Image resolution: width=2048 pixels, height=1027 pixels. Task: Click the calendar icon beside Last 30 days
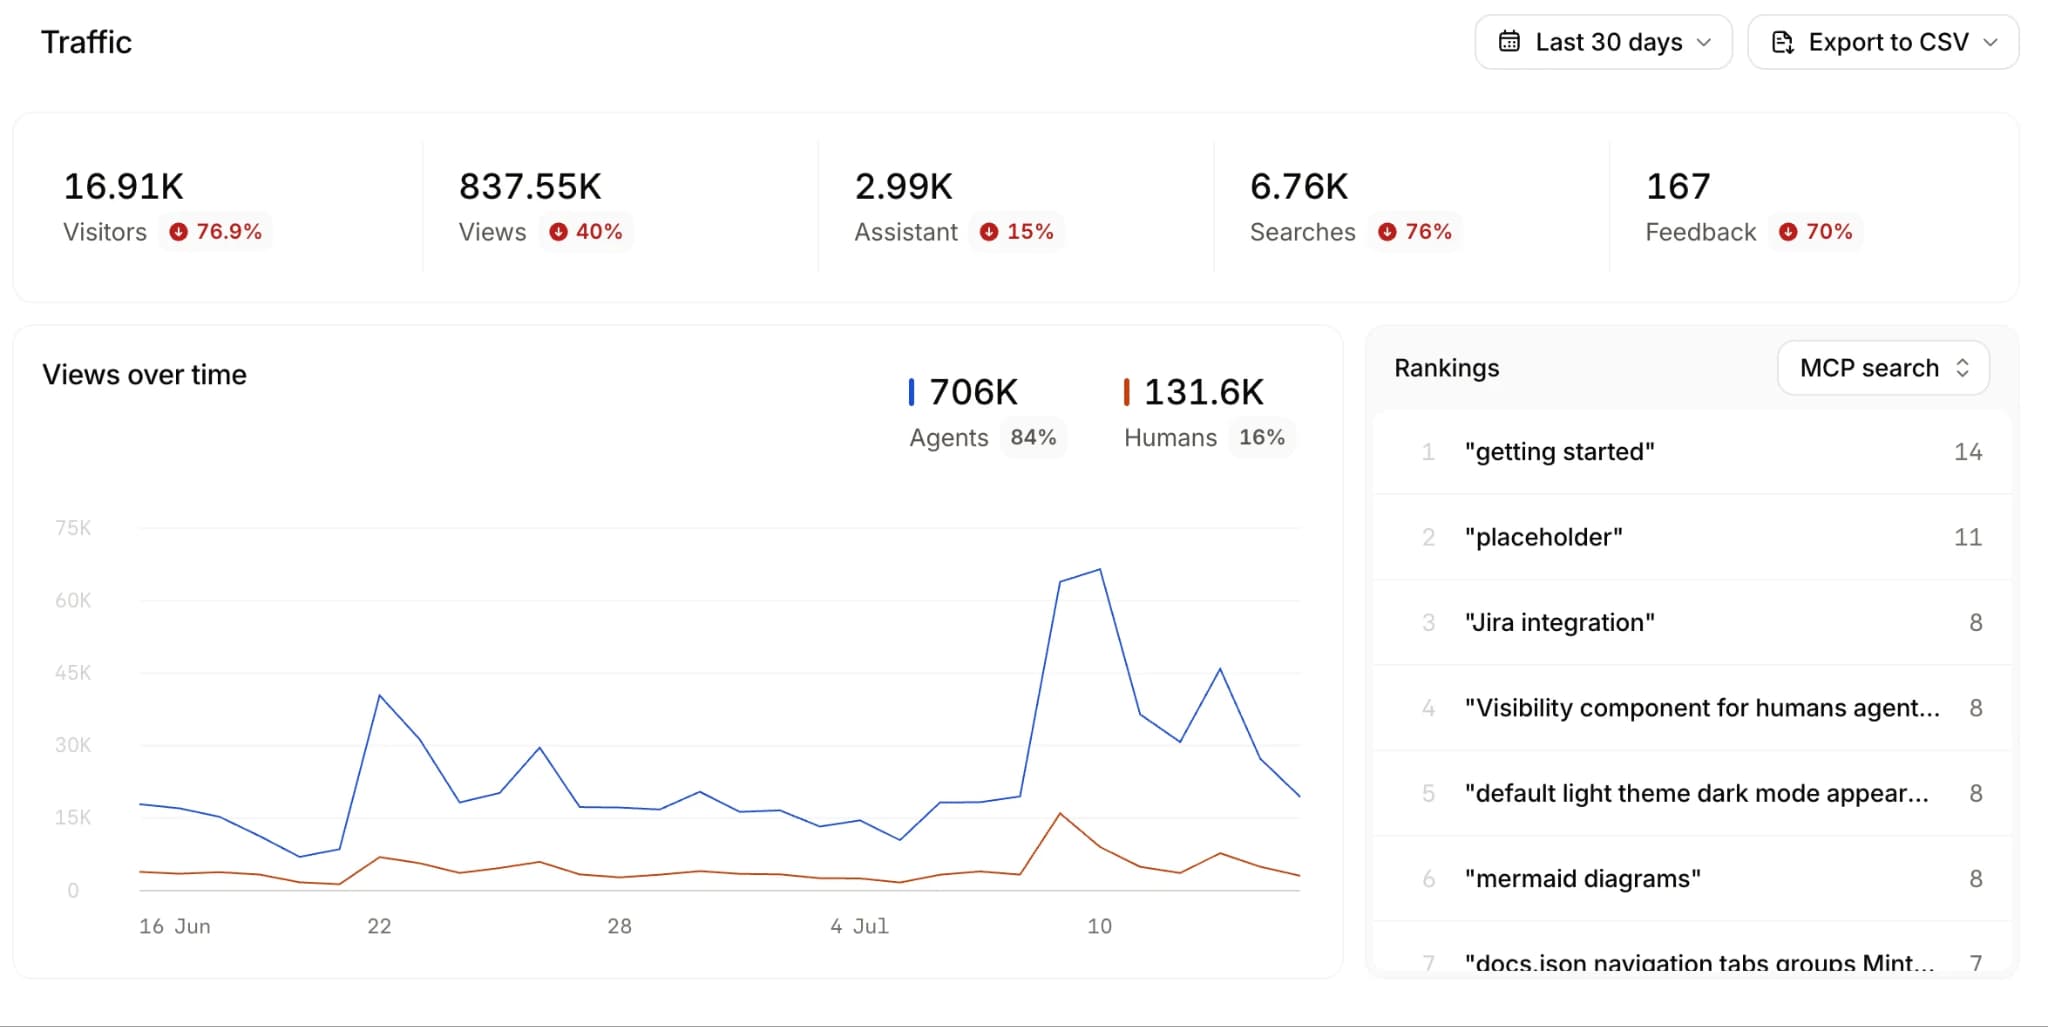[1509, 42]
